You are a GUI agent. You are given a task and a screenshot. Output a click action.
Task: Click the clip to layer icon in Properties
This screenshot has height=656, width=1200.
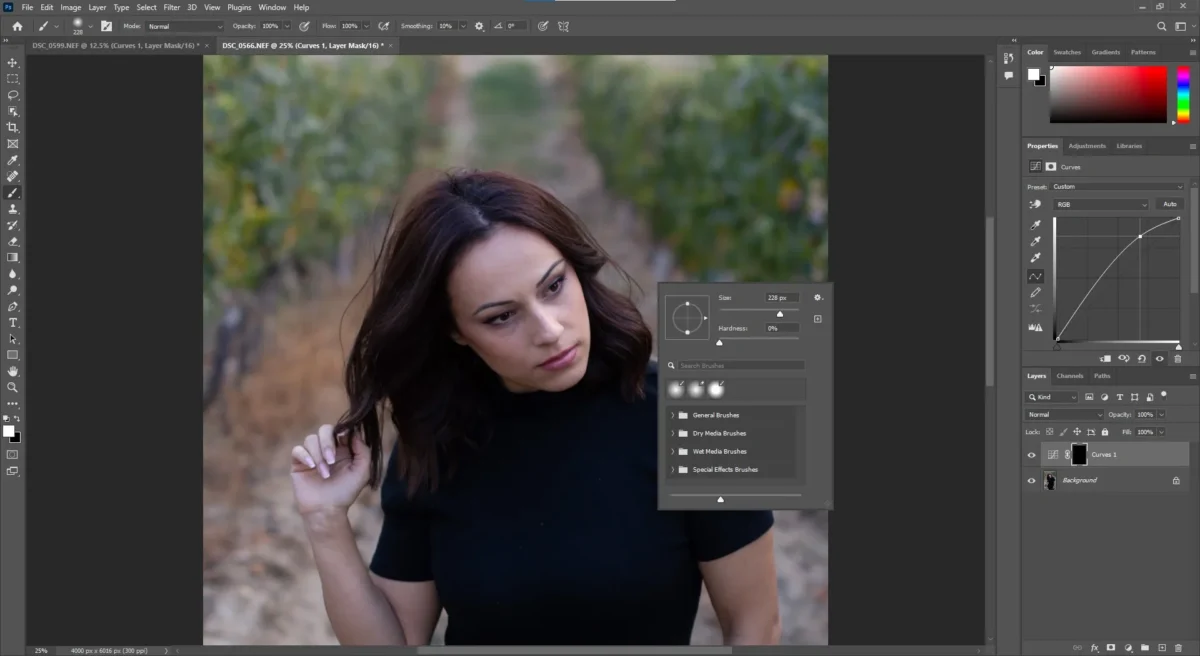click(1105, 358)
